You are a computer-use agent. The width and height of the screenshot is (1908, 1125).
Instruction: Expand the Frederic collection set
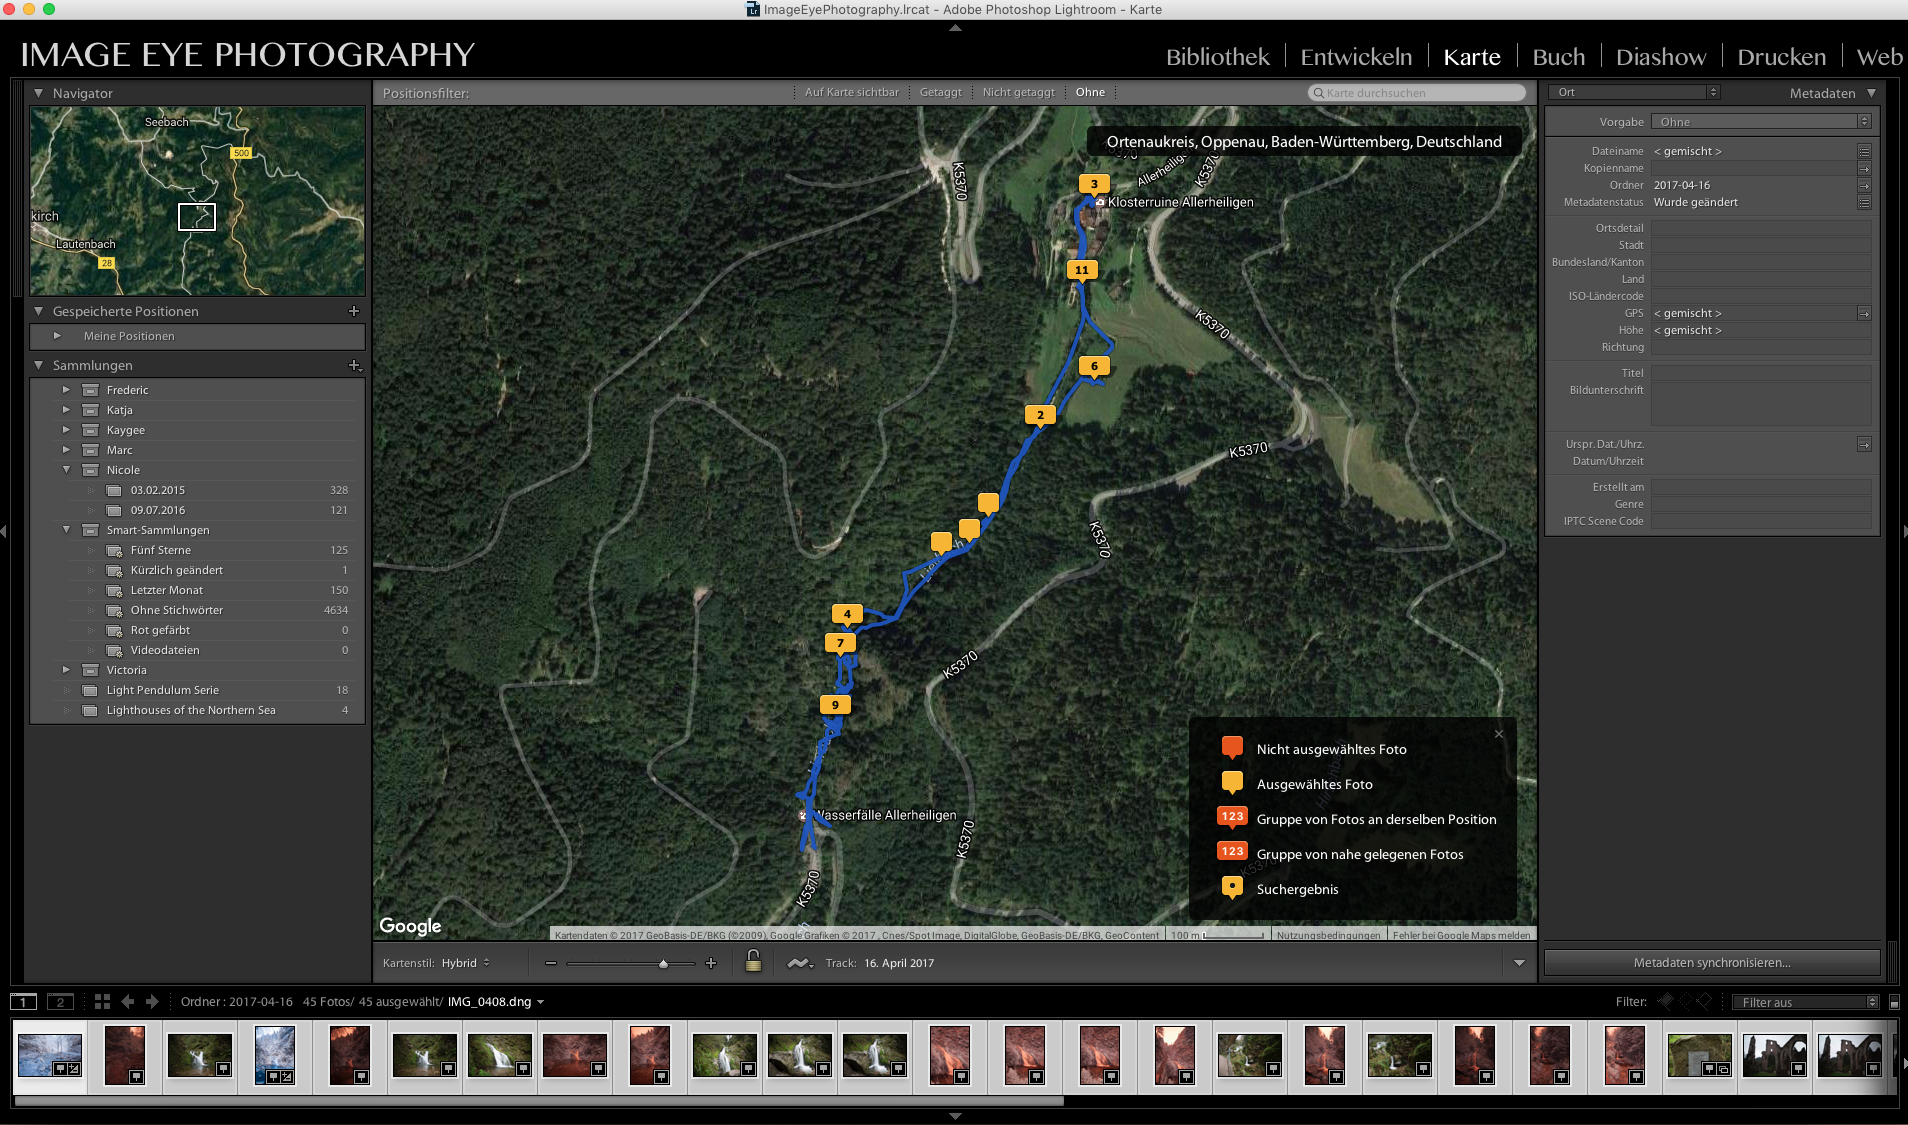pyautogui.click(x=66, y=390)
